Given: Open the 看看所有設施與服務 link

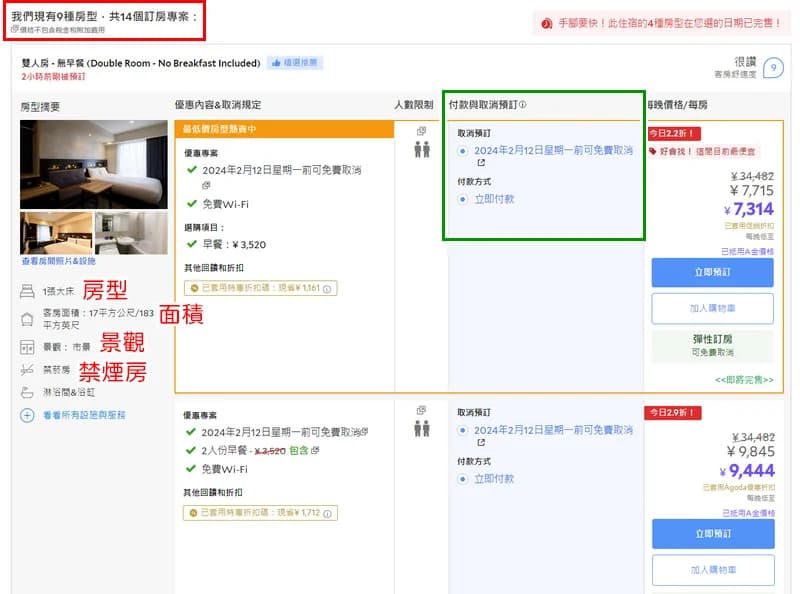Looking at the screenshot, I should [x=84, y=415].
